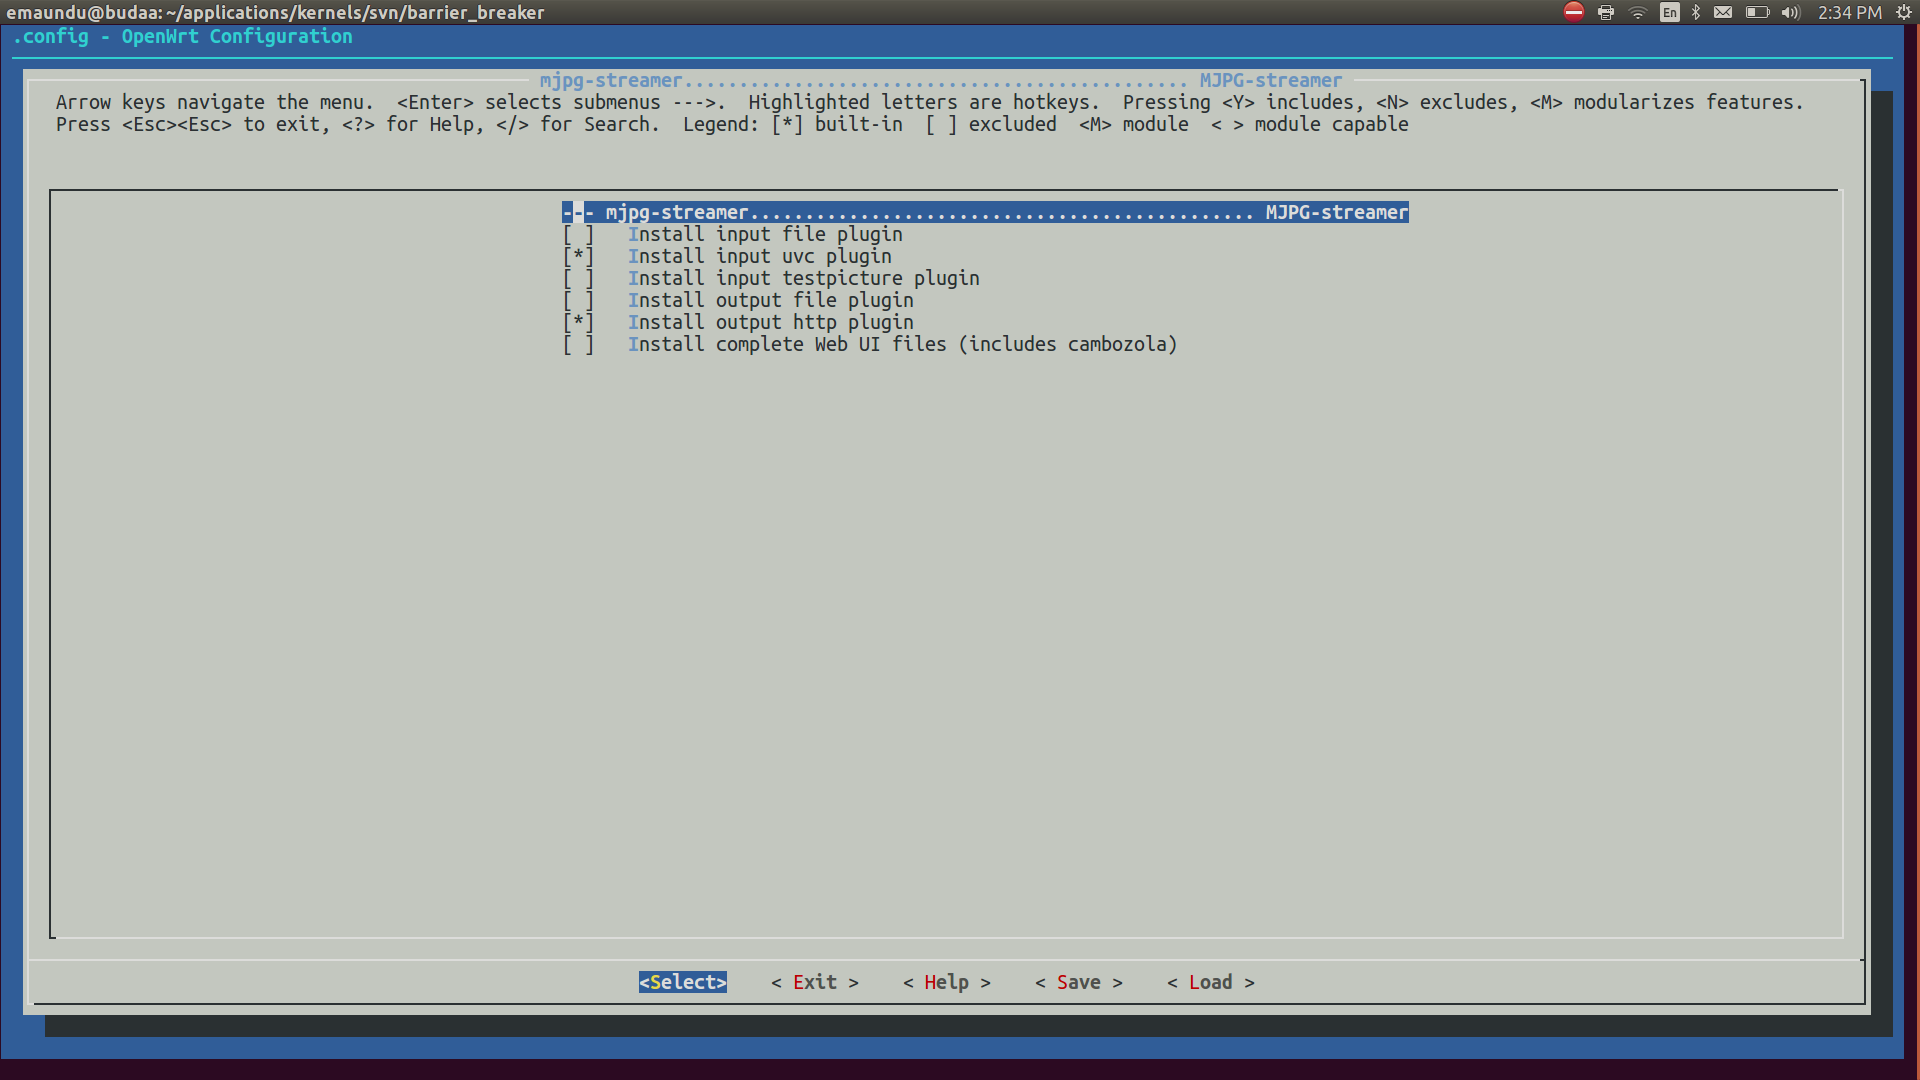Open the mail envelope indicator
Screen dimensions: 1920x1080
click(x=1723, y=12)
